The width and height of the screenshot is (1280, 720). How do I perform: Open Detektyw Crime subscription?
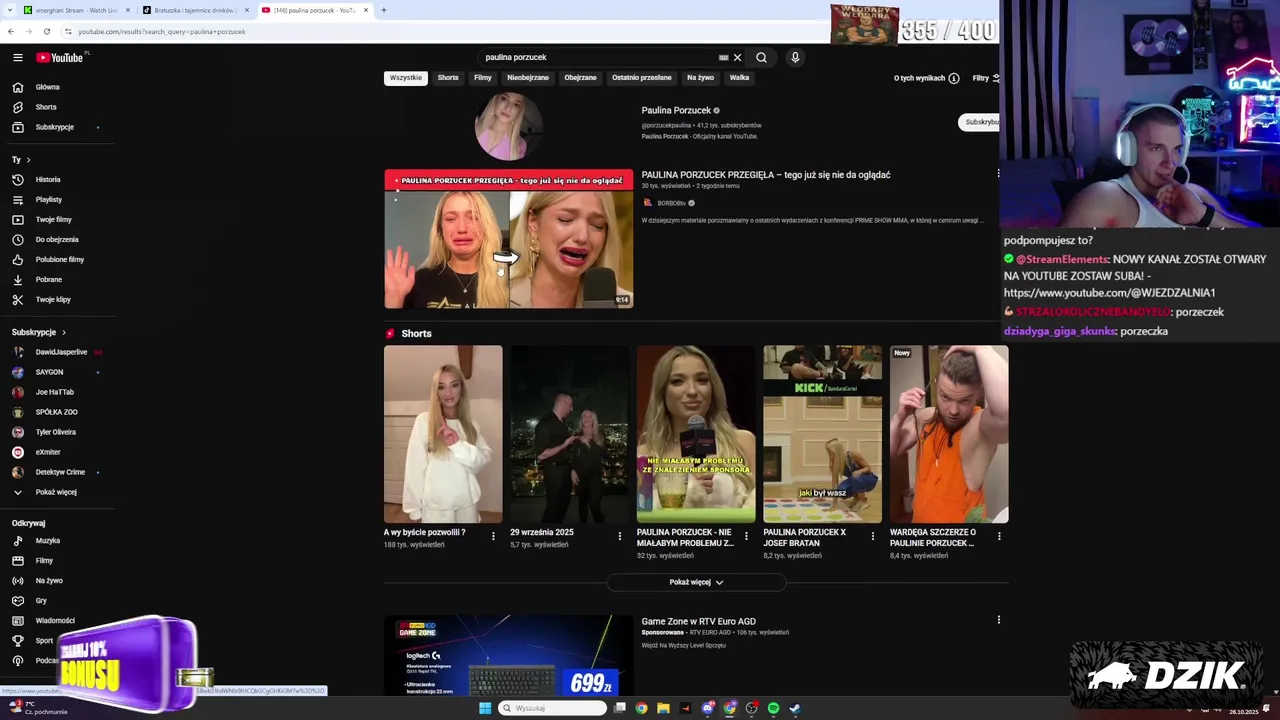(60, 472)
